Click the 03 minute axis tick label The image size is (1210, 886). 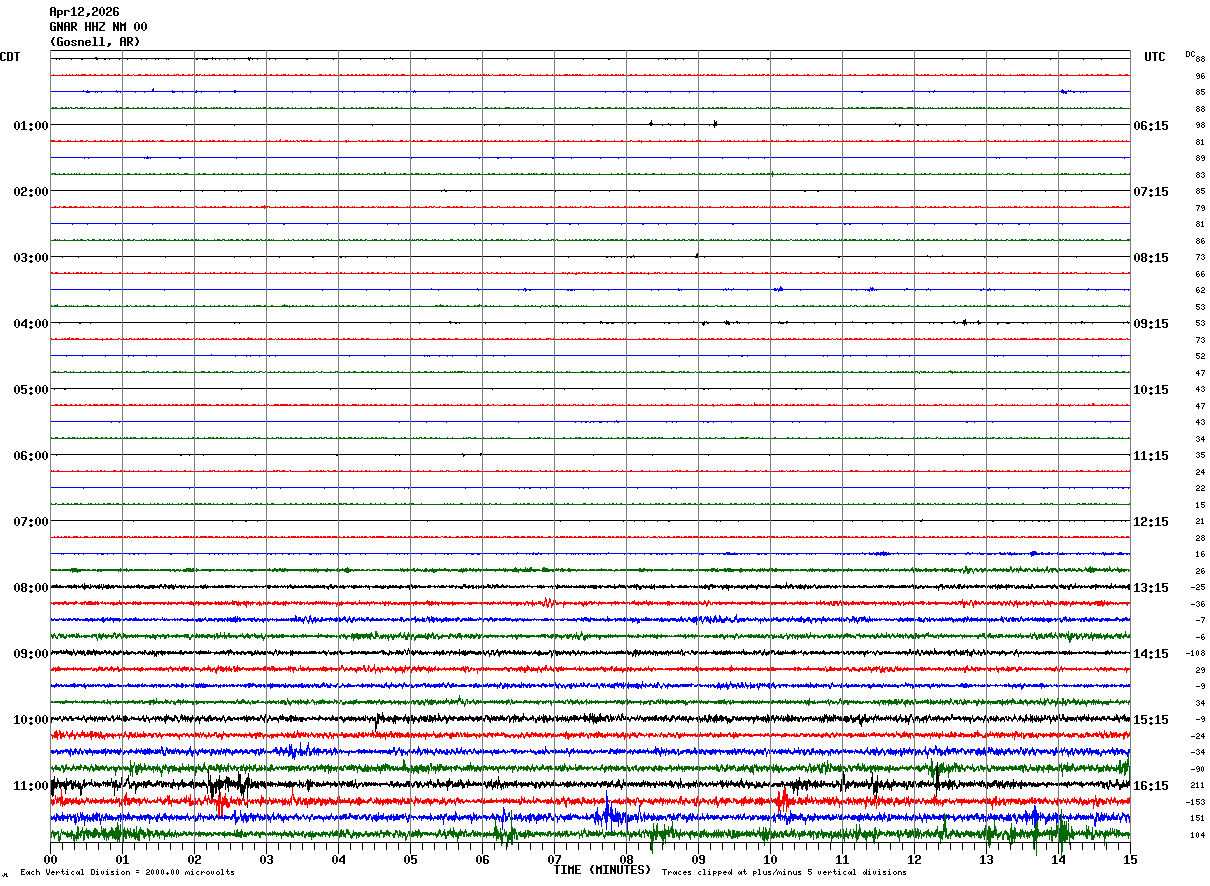266,859
